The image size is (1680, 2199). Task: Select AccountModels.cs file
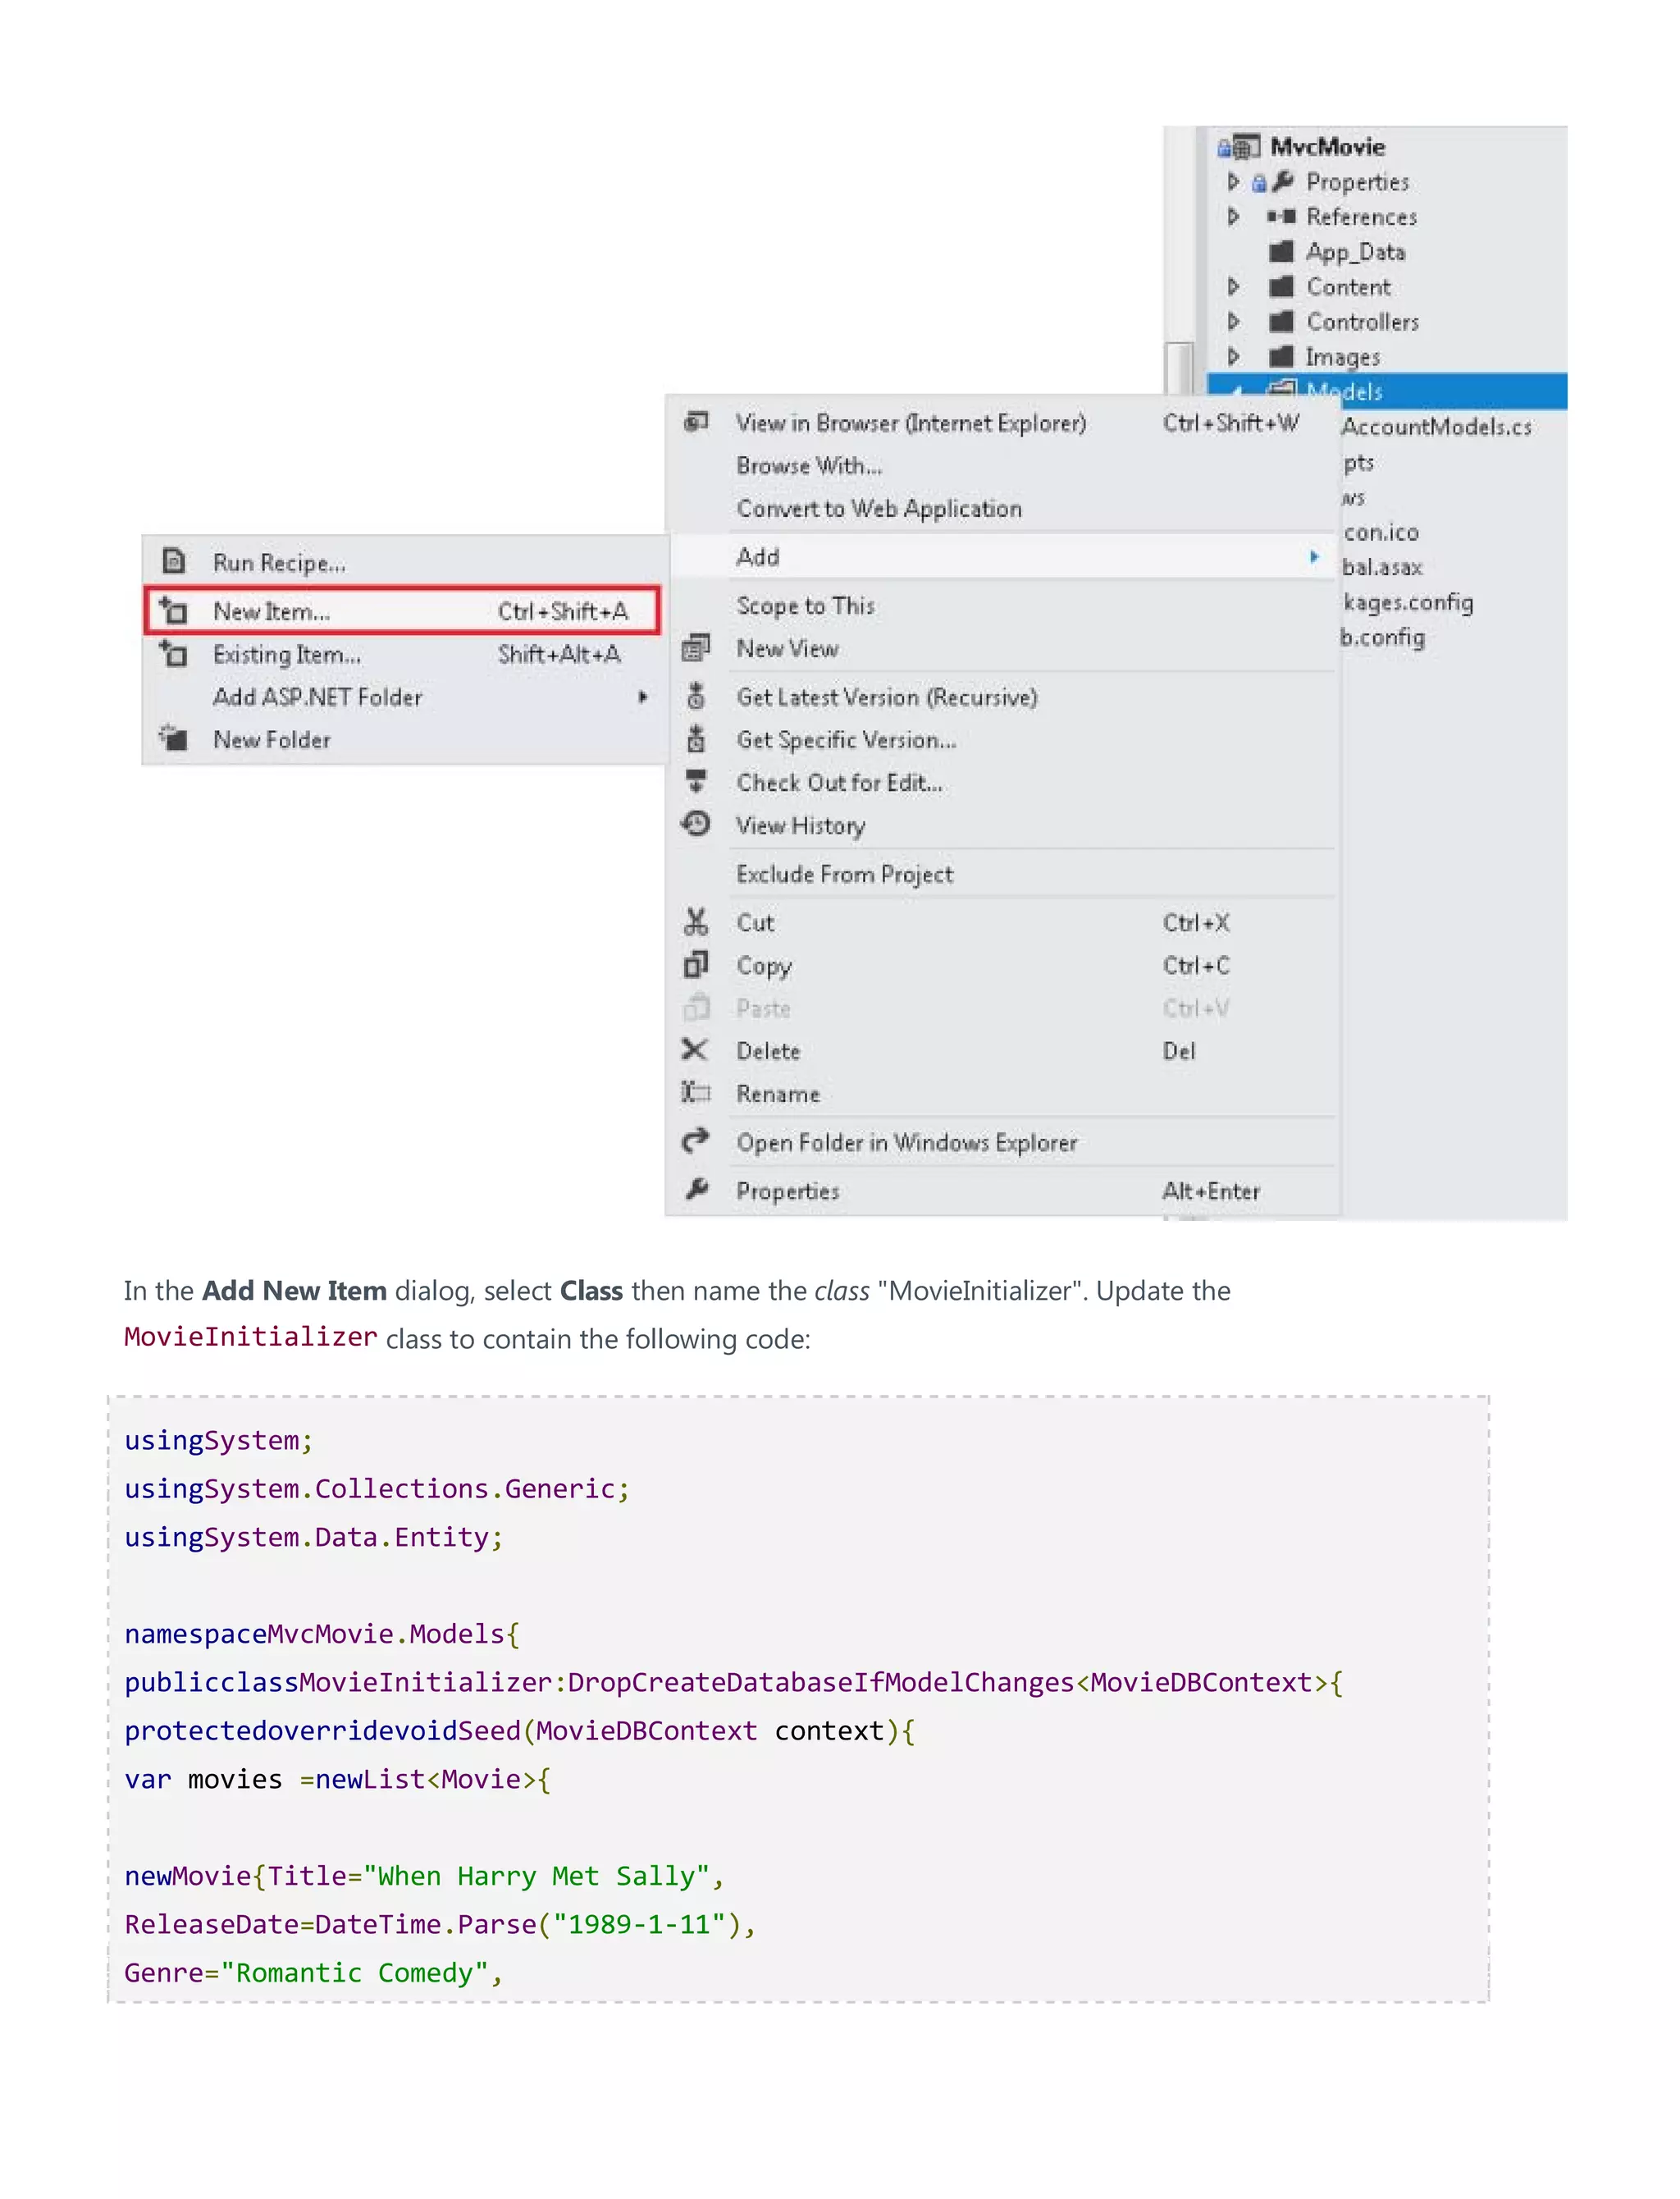[1436, 427]
